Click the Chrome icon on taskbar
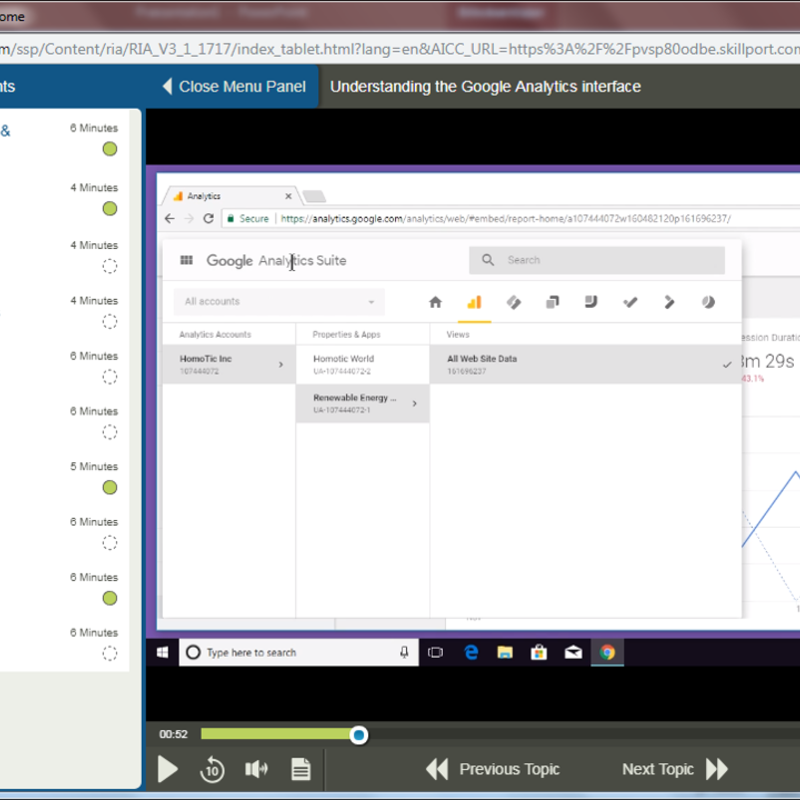 [607, 653]
